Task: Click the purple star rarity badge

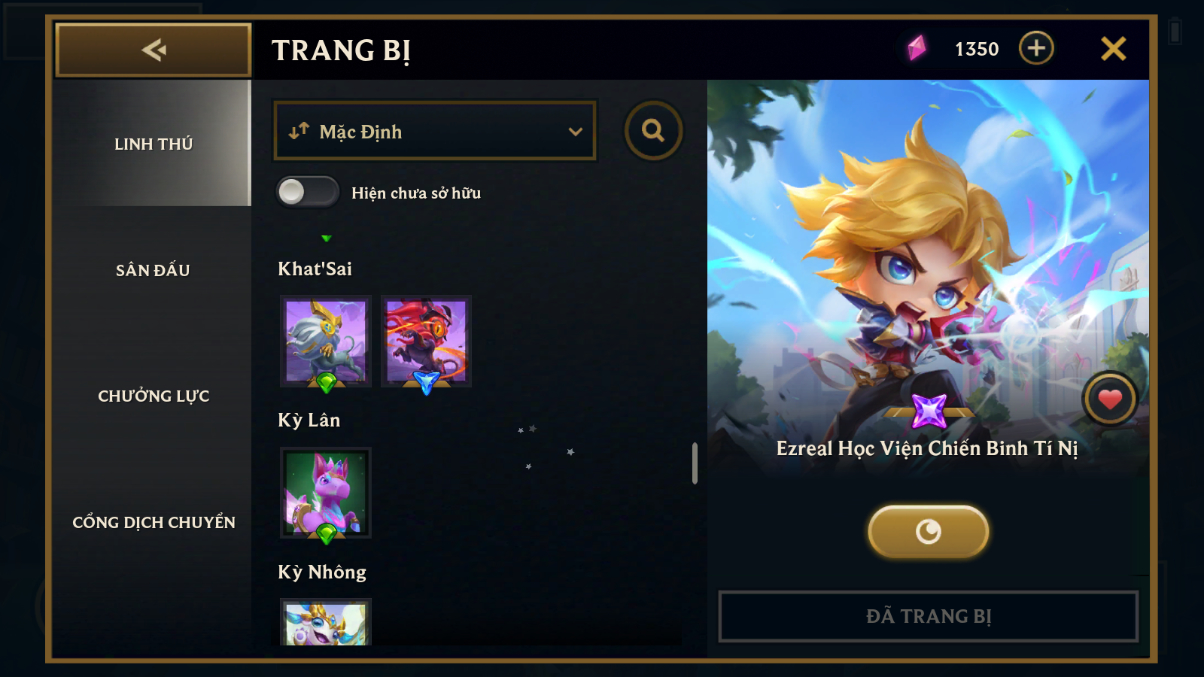Action: 929,411
